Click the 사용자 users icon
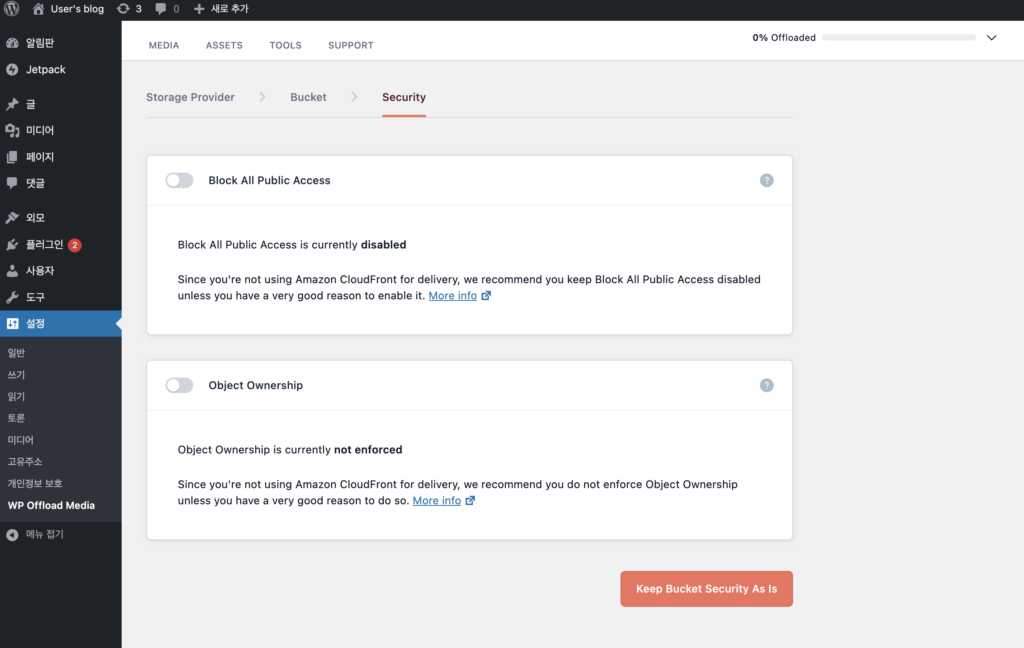Screen dimensions: 1024x648 pyautogui.click(x=12, y=270)
